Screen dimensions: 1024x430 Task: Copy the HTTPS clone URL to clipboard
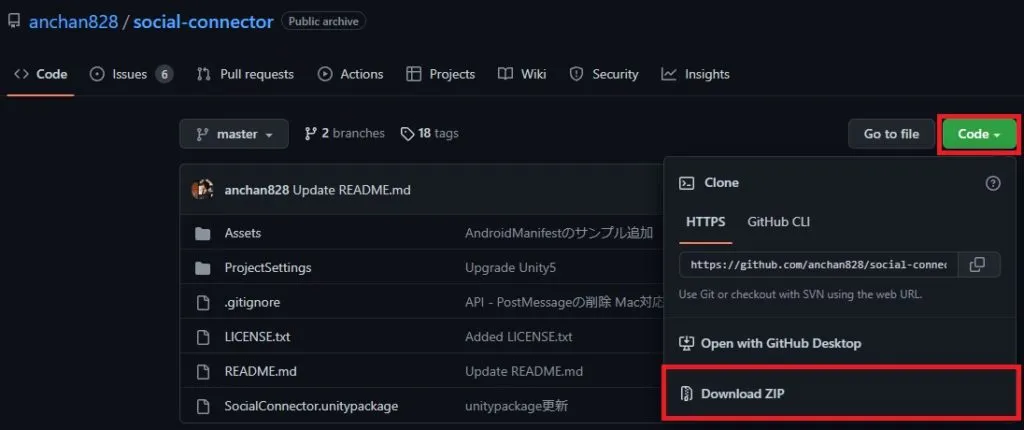pos(977,264)
